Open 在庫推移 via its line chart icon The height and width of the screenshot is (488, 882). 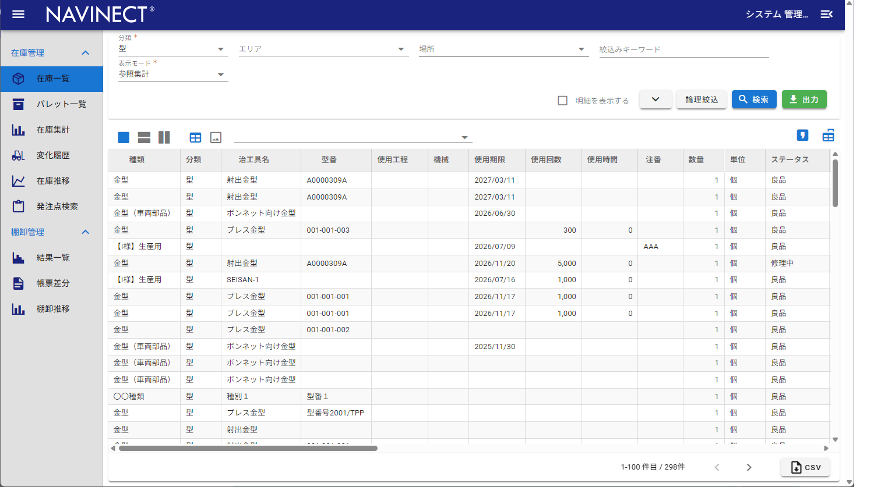19,181
